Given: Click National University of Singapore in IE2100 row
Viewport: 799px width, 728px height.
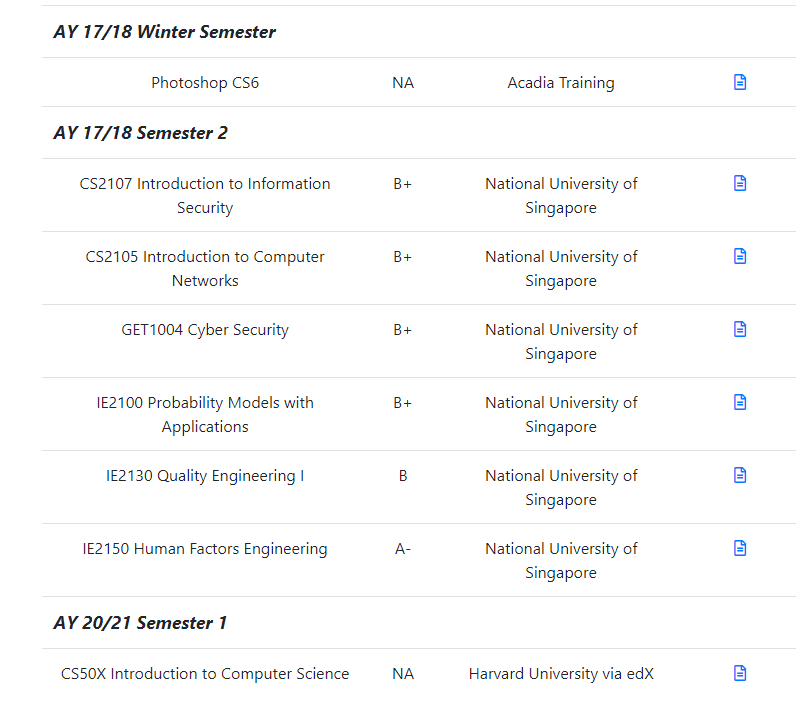Looking at the screenshot, I should tap(561, 414).
